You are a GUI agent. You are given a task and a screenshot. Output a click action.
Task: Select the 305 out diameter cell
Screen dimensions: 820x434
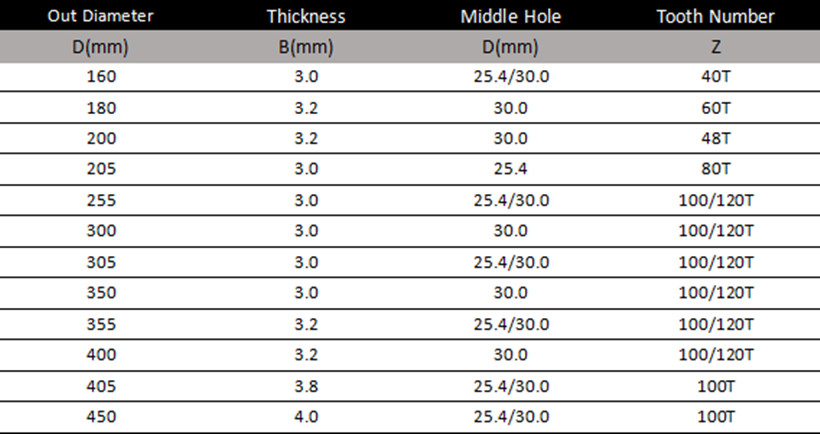(101, 262)
